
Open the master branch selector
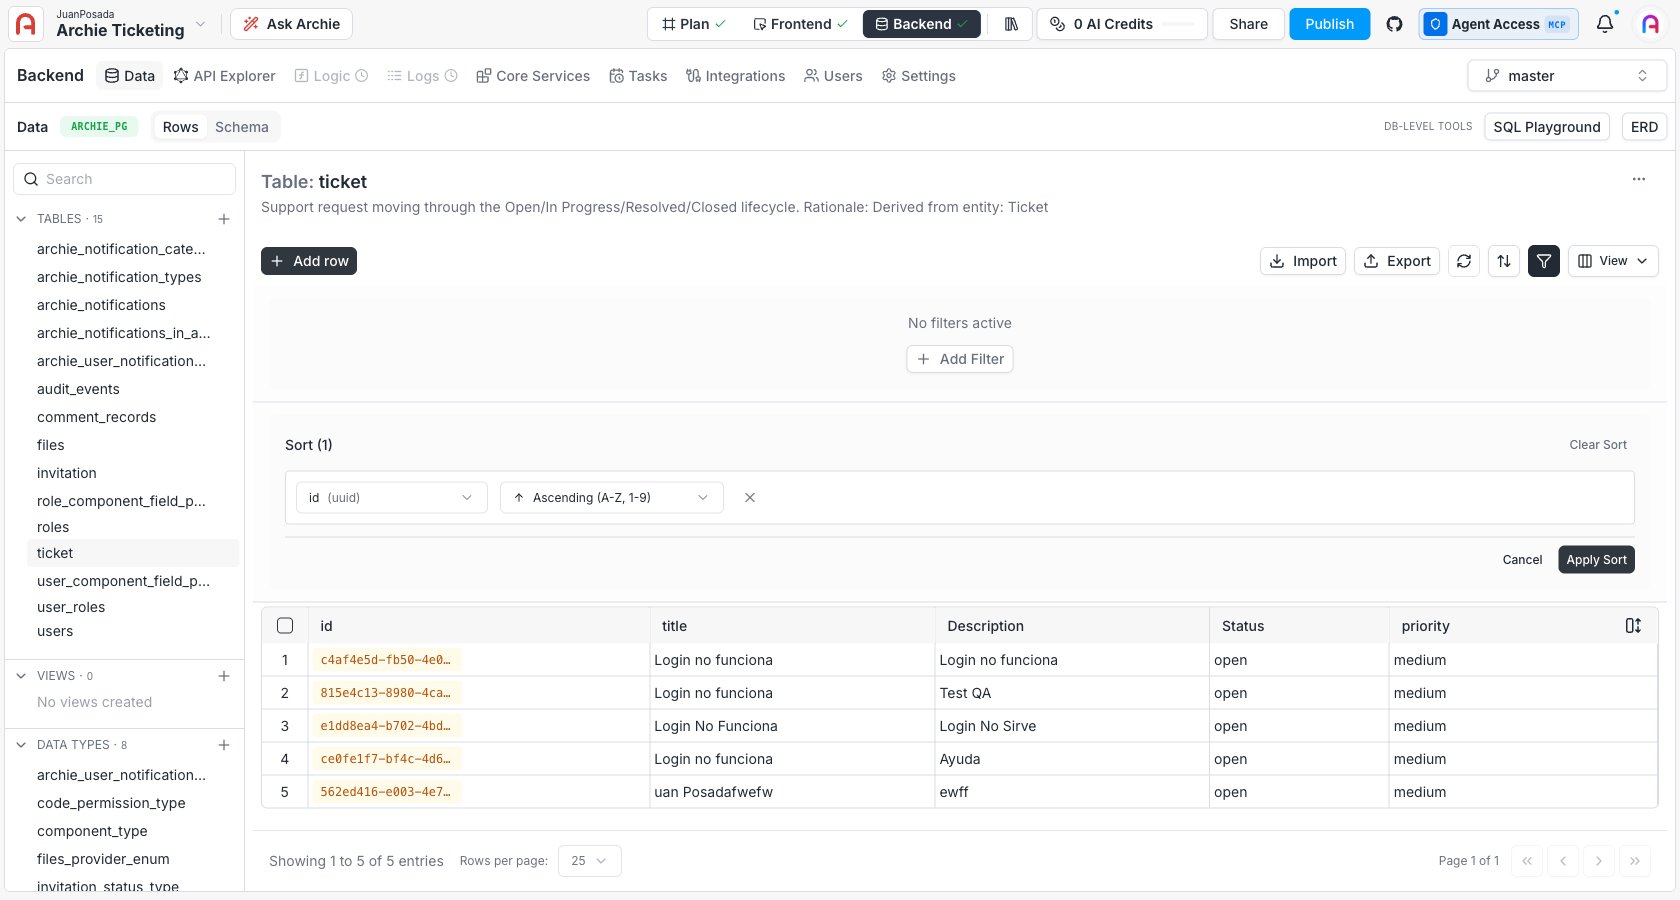[1567, 76]
